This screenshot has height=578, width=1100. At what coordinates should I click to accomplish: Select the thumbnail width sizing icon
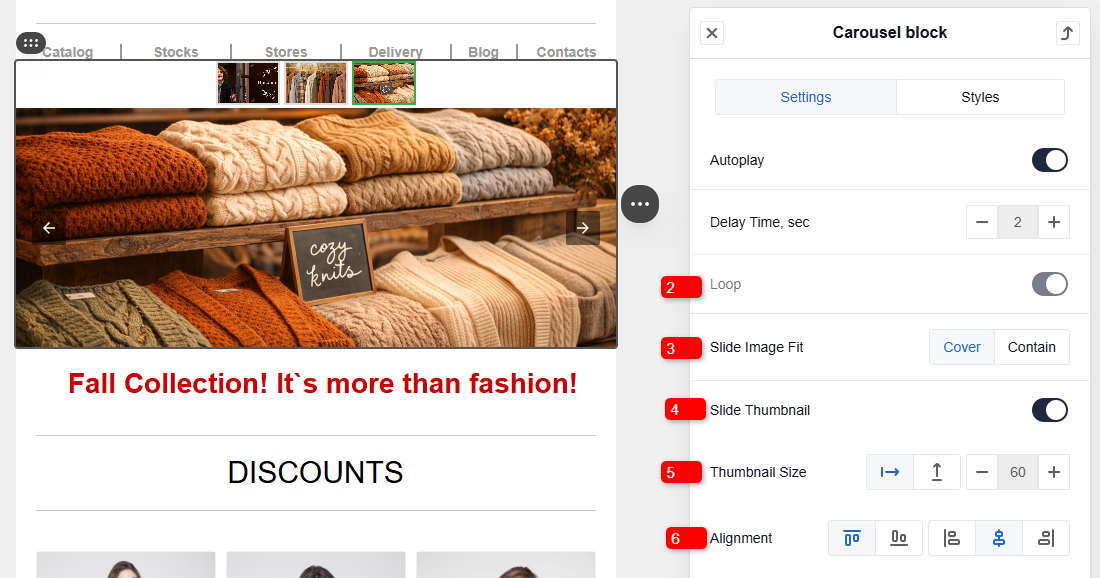[x=890, y=472]
